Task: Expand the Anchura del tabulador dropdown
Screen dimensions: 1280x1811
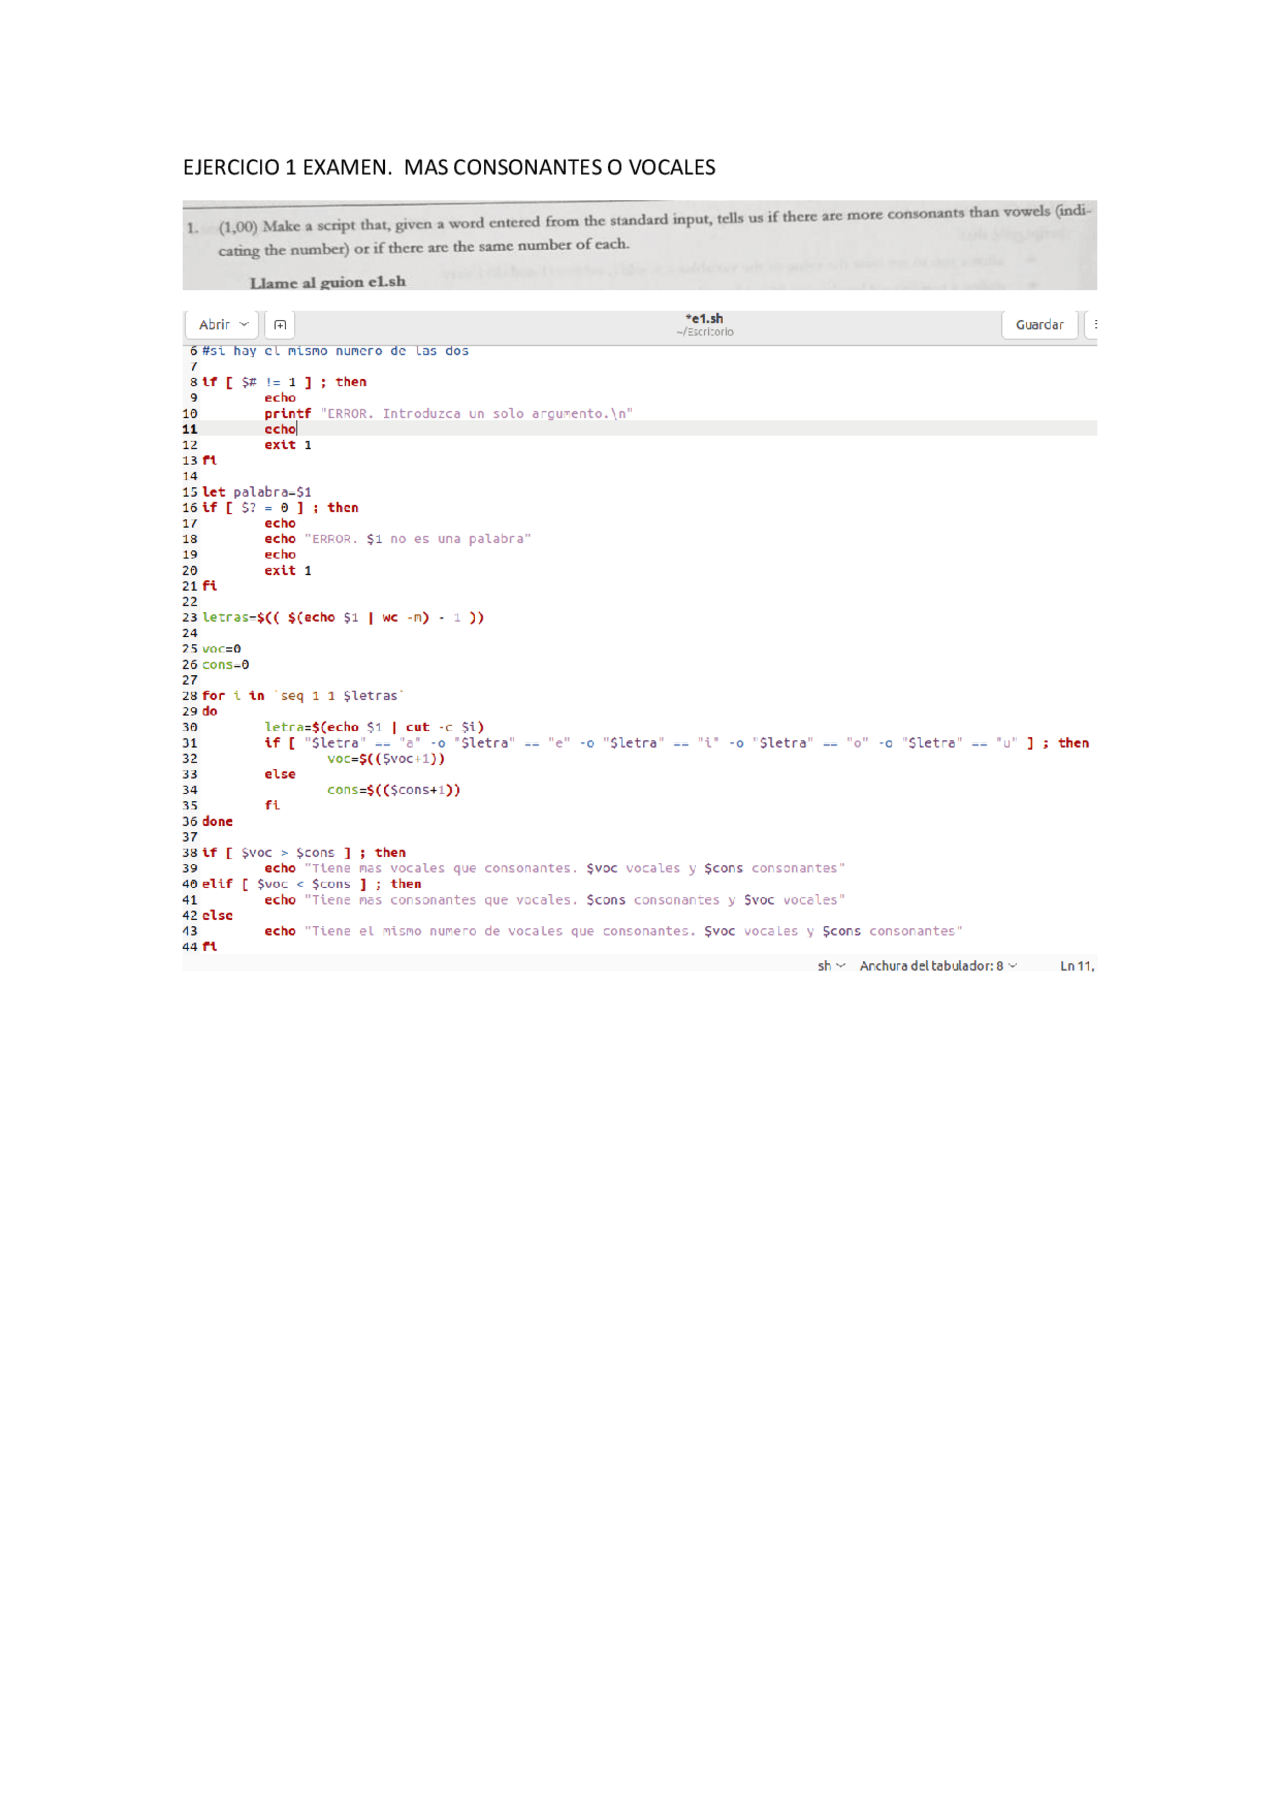Action: click(x=937, y=966)
